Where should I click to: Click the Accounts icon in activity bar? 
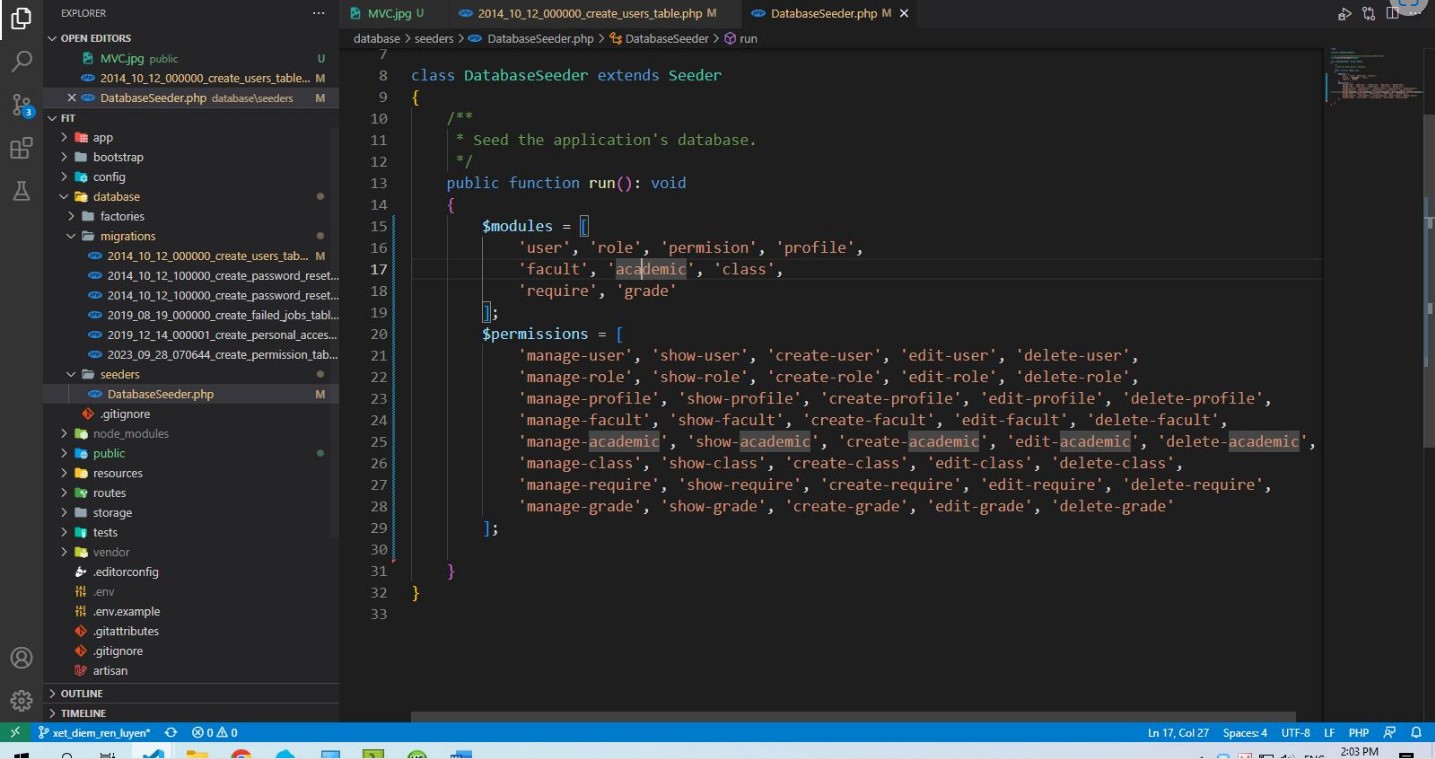(x=21, y=658)
